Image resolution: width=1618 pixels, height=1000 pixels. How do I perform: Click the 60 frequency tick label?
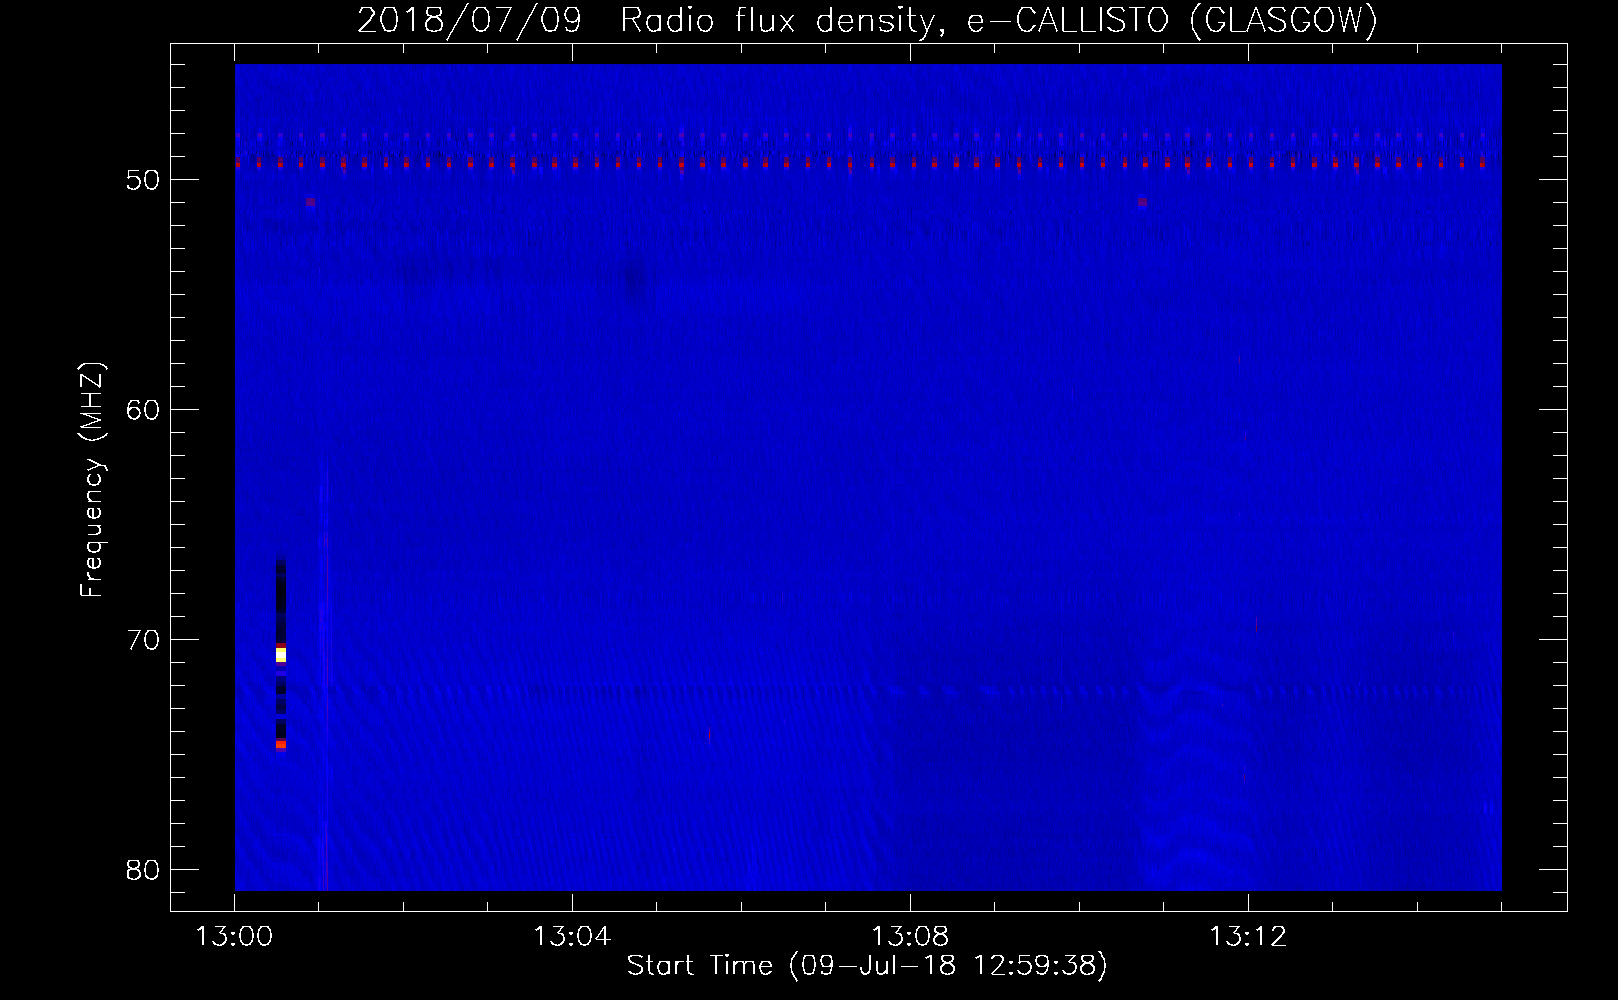144,409
